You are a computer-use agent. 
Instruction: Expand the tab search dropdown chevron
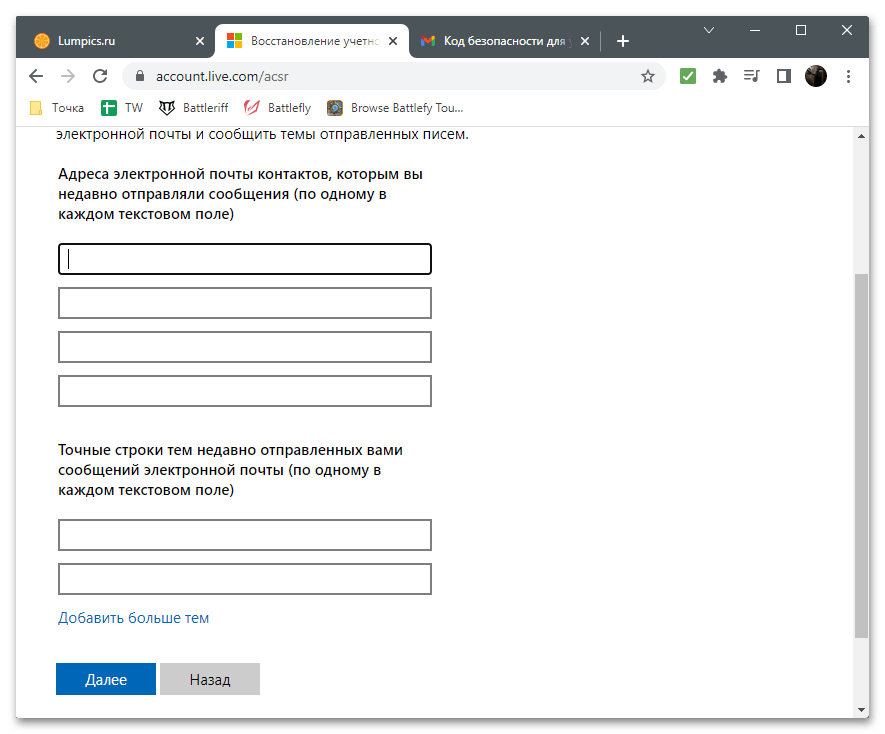(709, 30)
